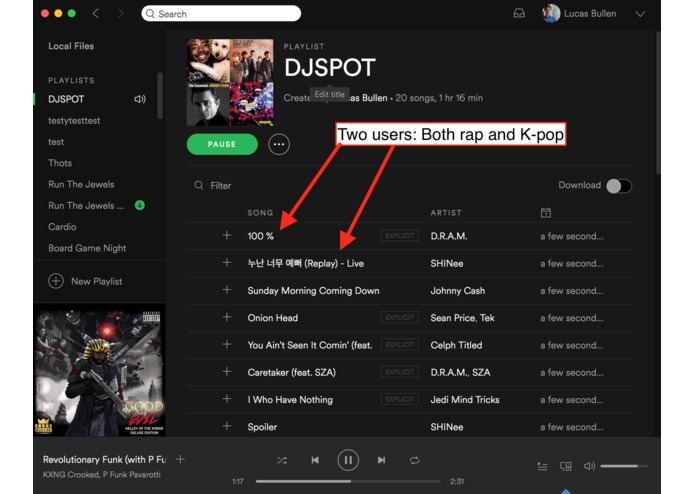The height and width of the screenshot is (494, 695).
Task: Click the now-playing album artwork
Action: pos(100,370)
